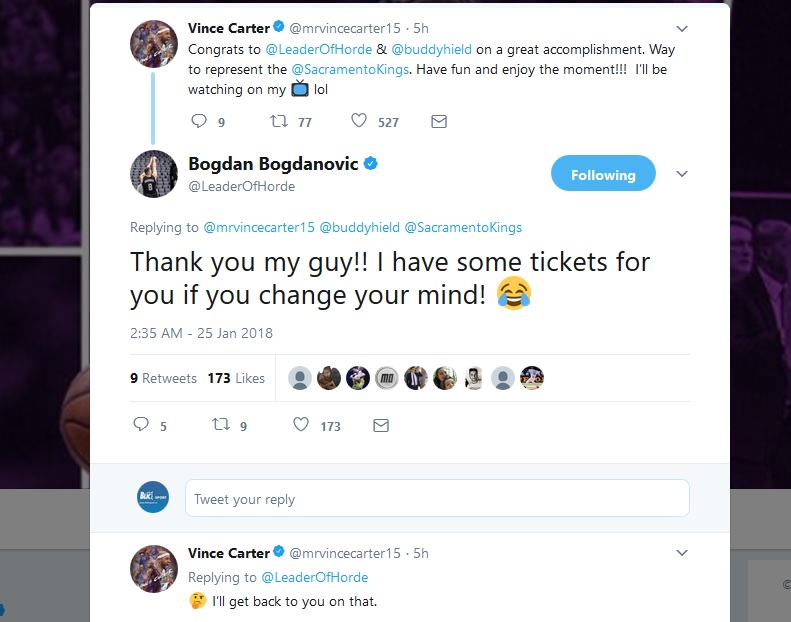This screenshot has width=791, height=622.
Task: Open Bogdan Bogdanovic's profile picture
Action: pyautogui.click(x=154, y=174)
